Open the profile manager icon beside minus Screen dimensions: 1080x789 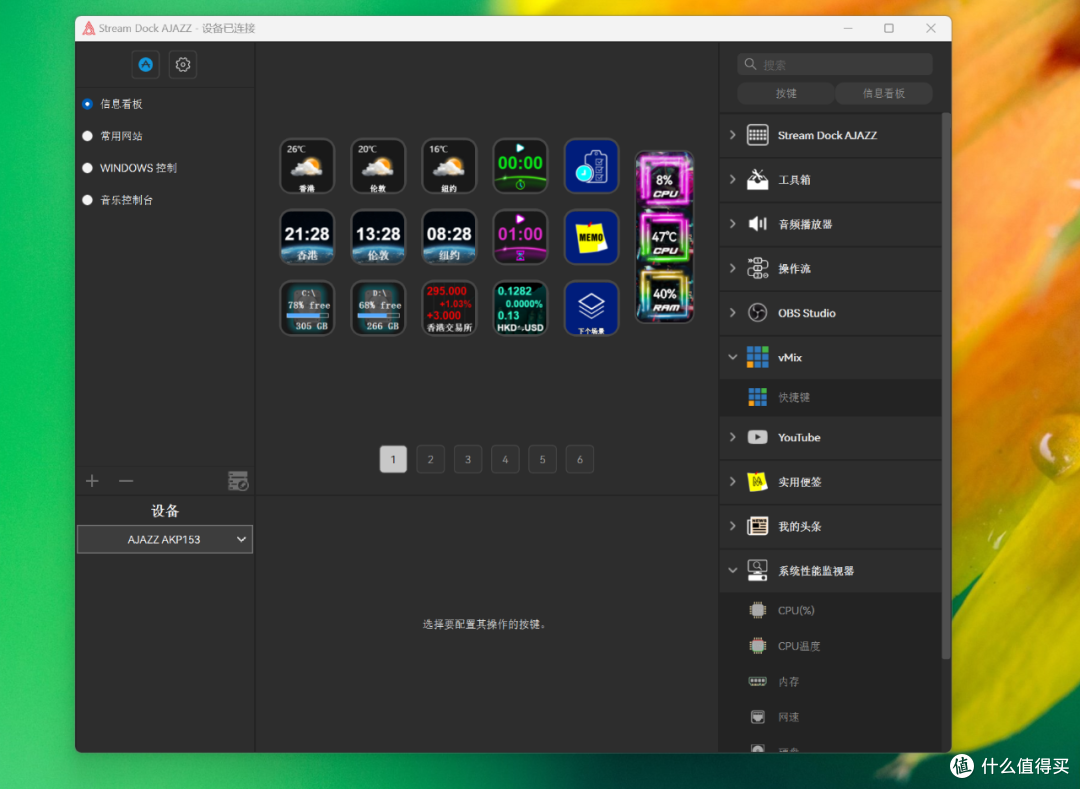click(238, 481)
